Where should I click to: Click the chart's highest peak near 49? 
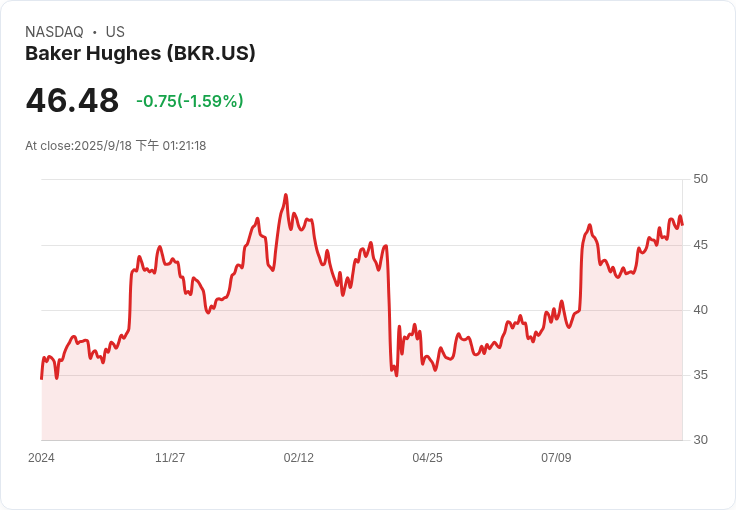pyautogui.click(x=285, y=195)
